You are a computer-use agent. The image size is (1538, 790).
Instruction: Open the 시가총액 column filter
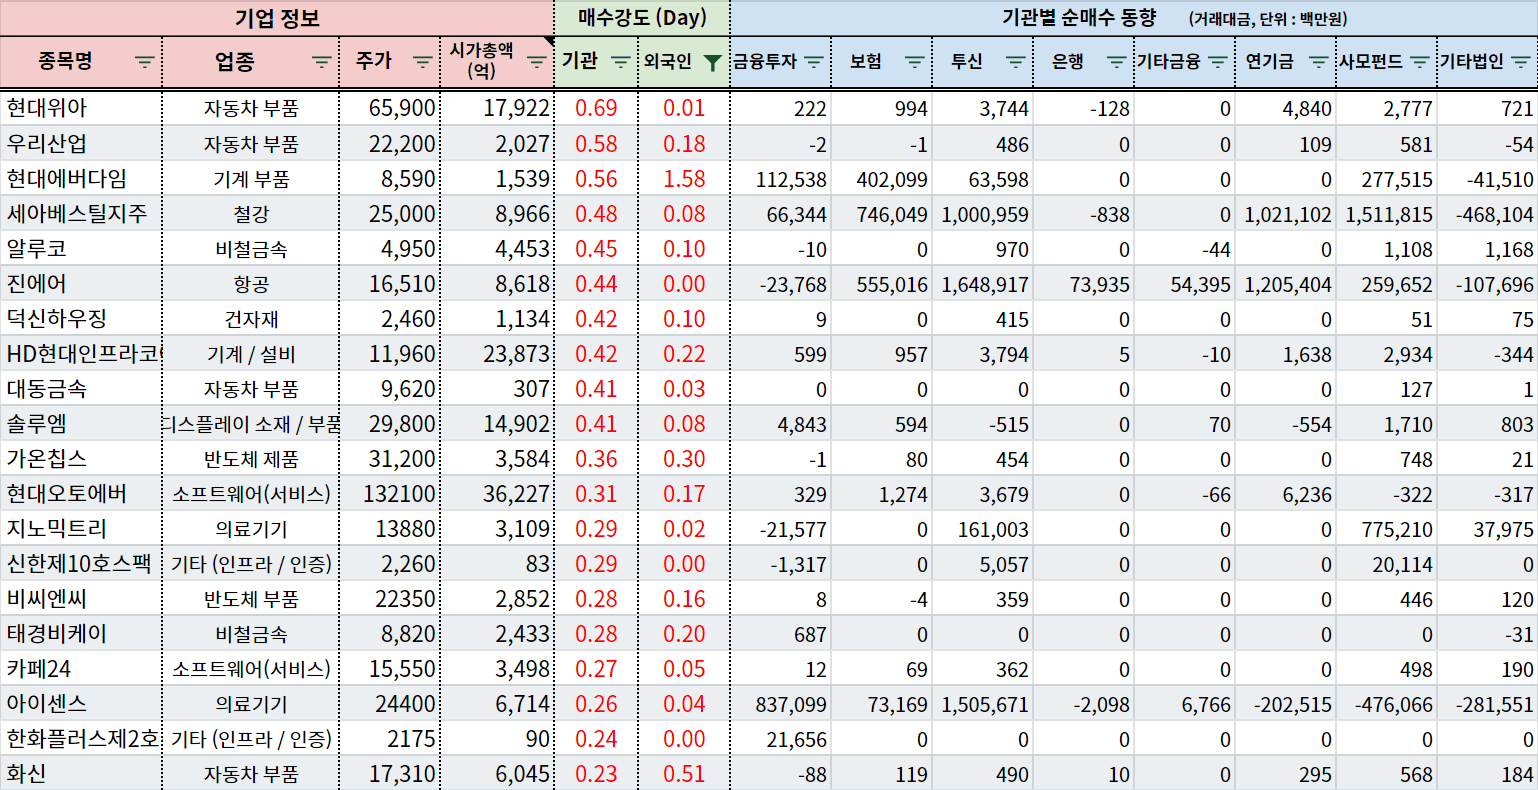point(537,62)
